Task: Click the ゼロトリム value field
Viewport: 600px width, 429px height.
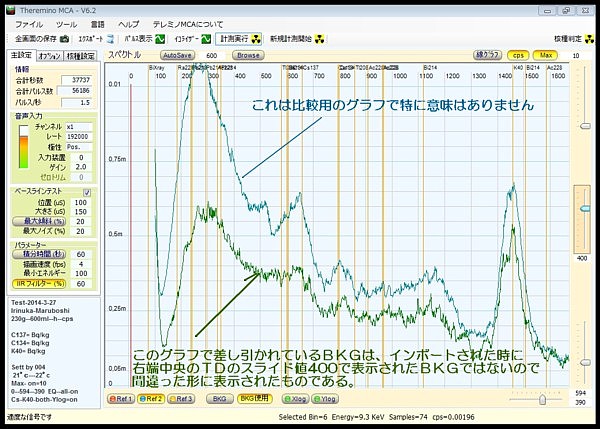Action: 81,177
